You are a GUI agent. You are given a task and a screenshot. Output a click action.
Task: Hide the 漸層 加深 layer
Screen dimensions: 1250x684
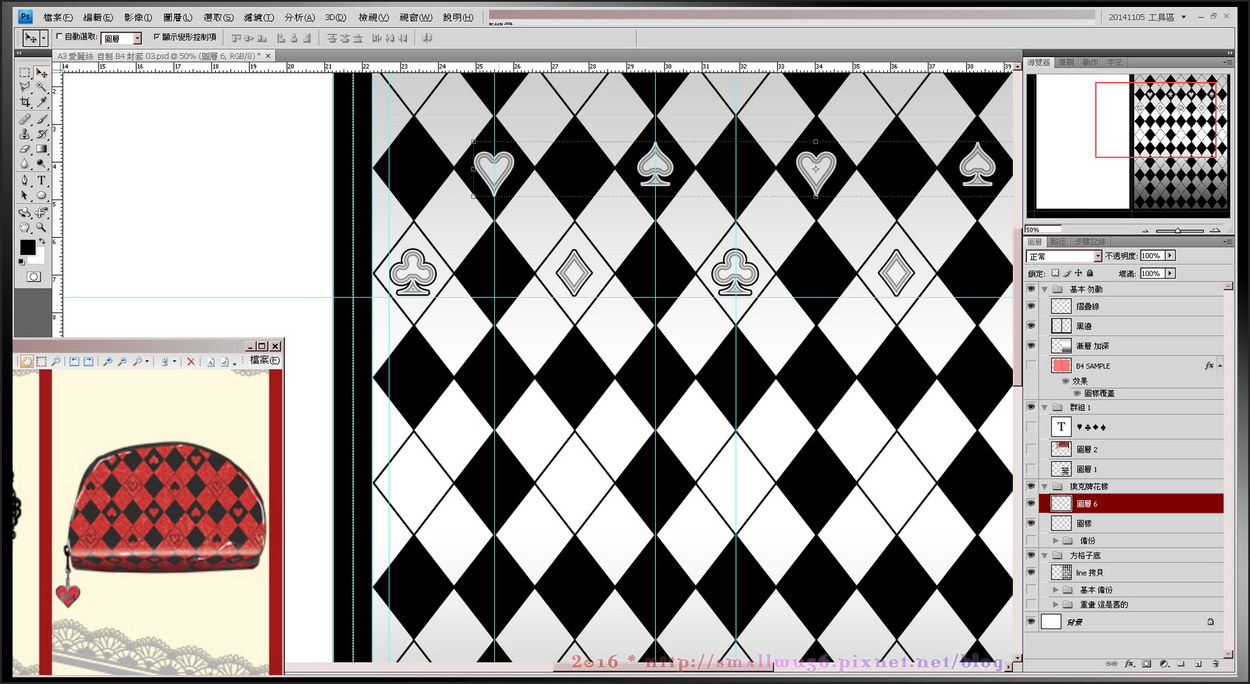coord(1030,346)
